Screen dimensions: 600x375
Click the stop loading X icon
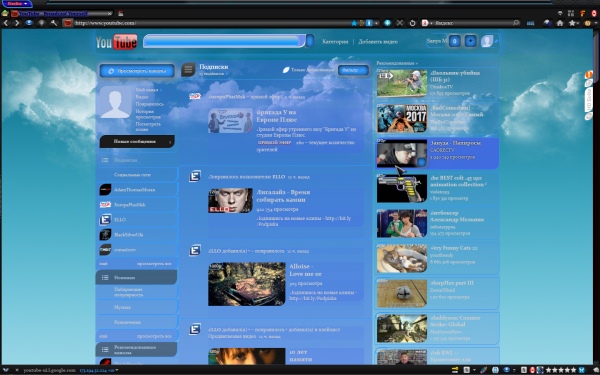400,23
